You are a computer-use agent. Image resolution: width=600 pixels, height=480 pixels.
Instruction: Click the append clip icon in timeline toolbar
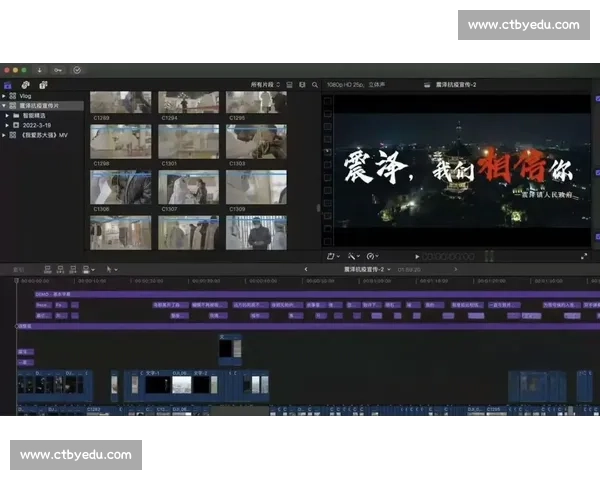coord(73,269)
